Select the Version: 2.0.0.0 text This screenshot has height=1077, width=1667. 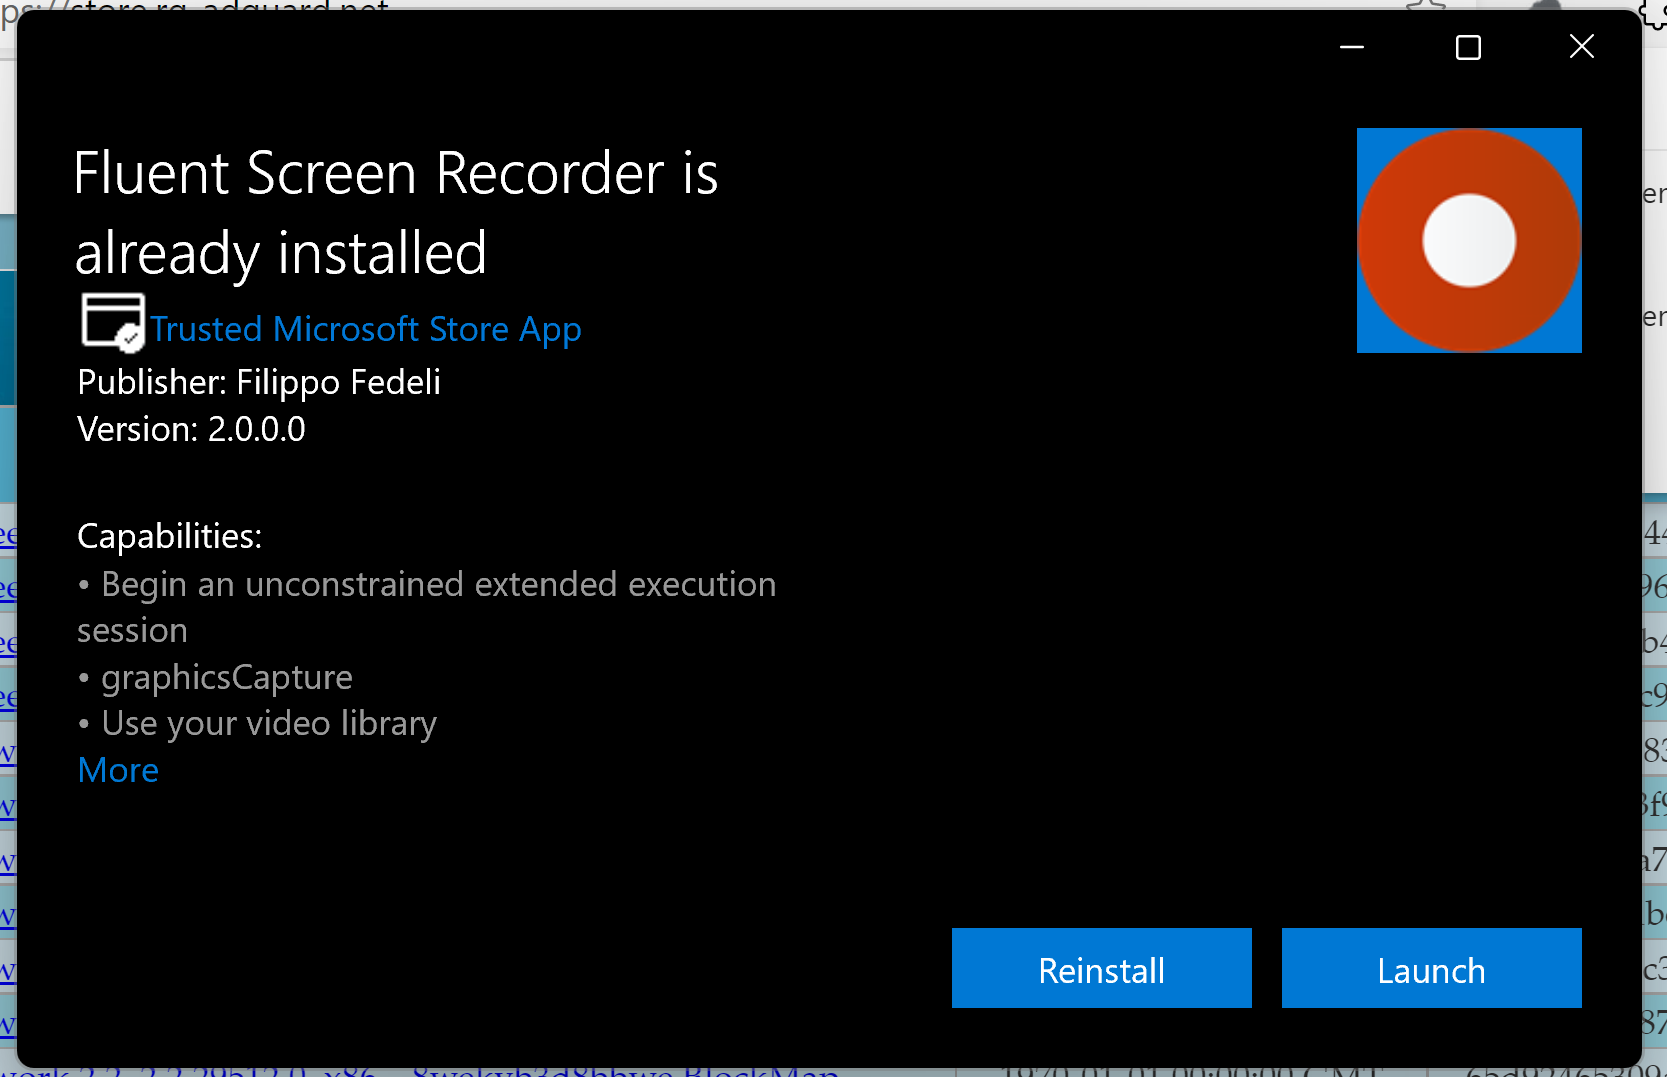[x=191, y=429]
